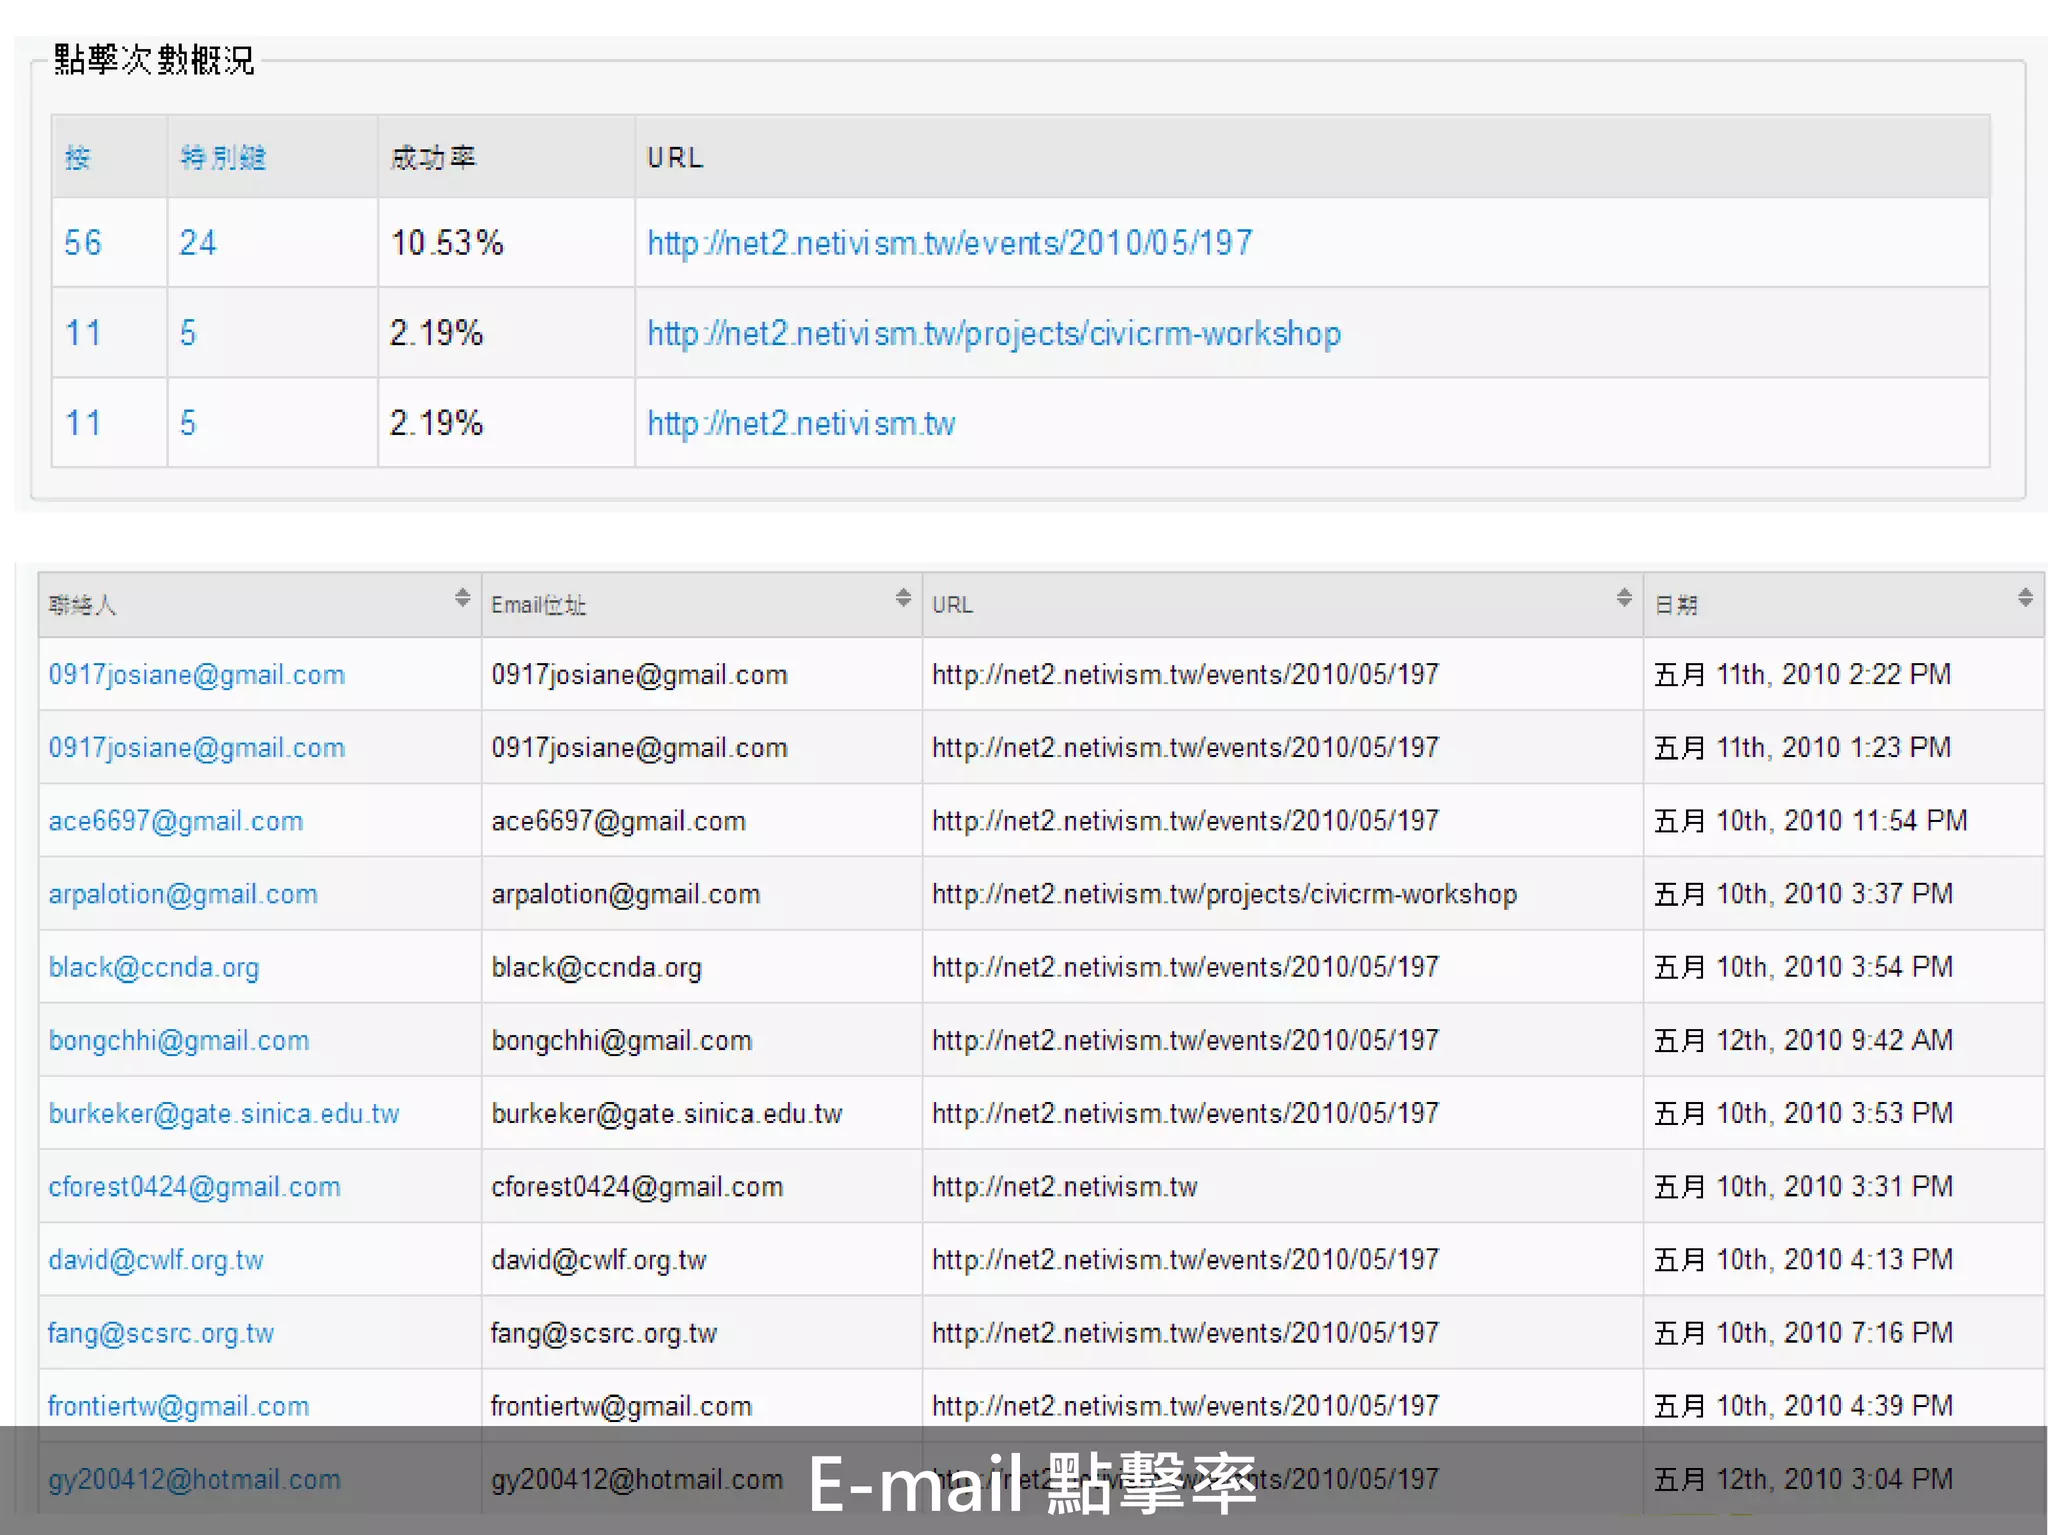Open contact arpalotion@gmail.com

click(183, 894)
